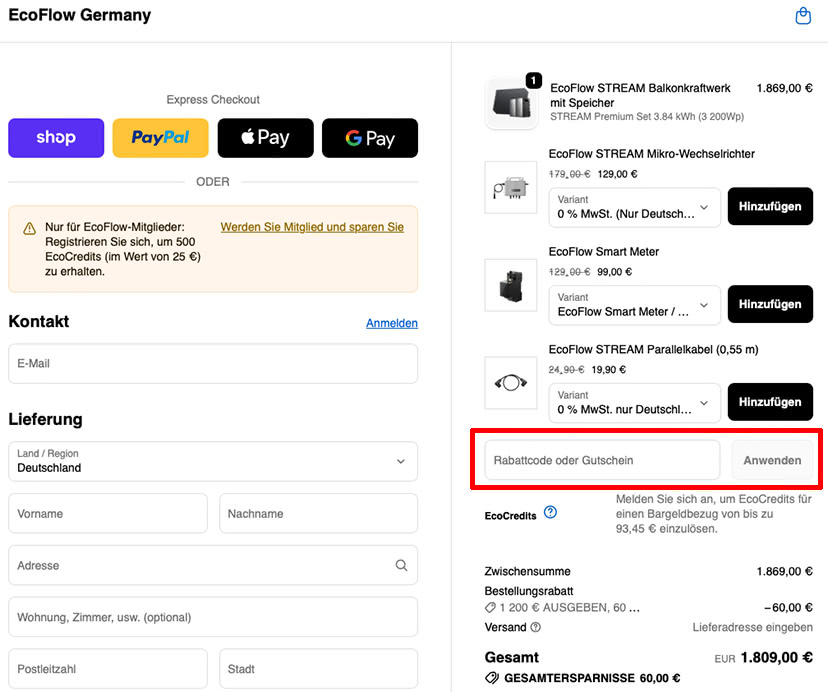This screenshot has width=828, height=692.
Task: Focus the Stadt field
Action: [318, 669]
